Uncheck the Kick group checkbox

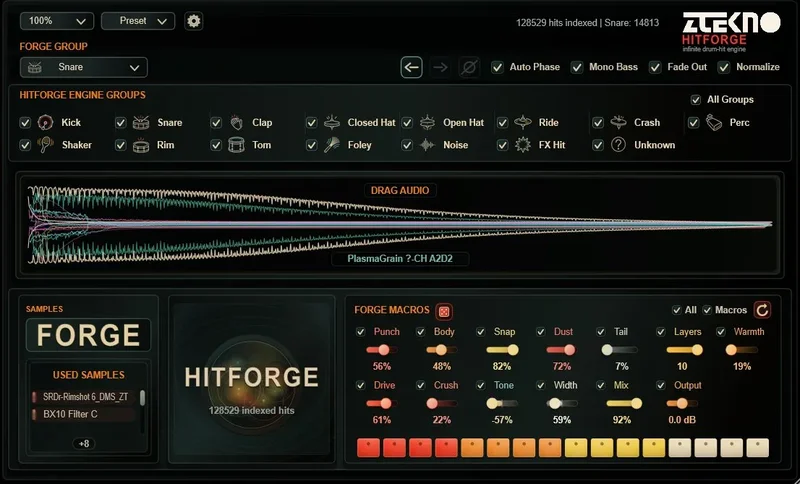24,122
